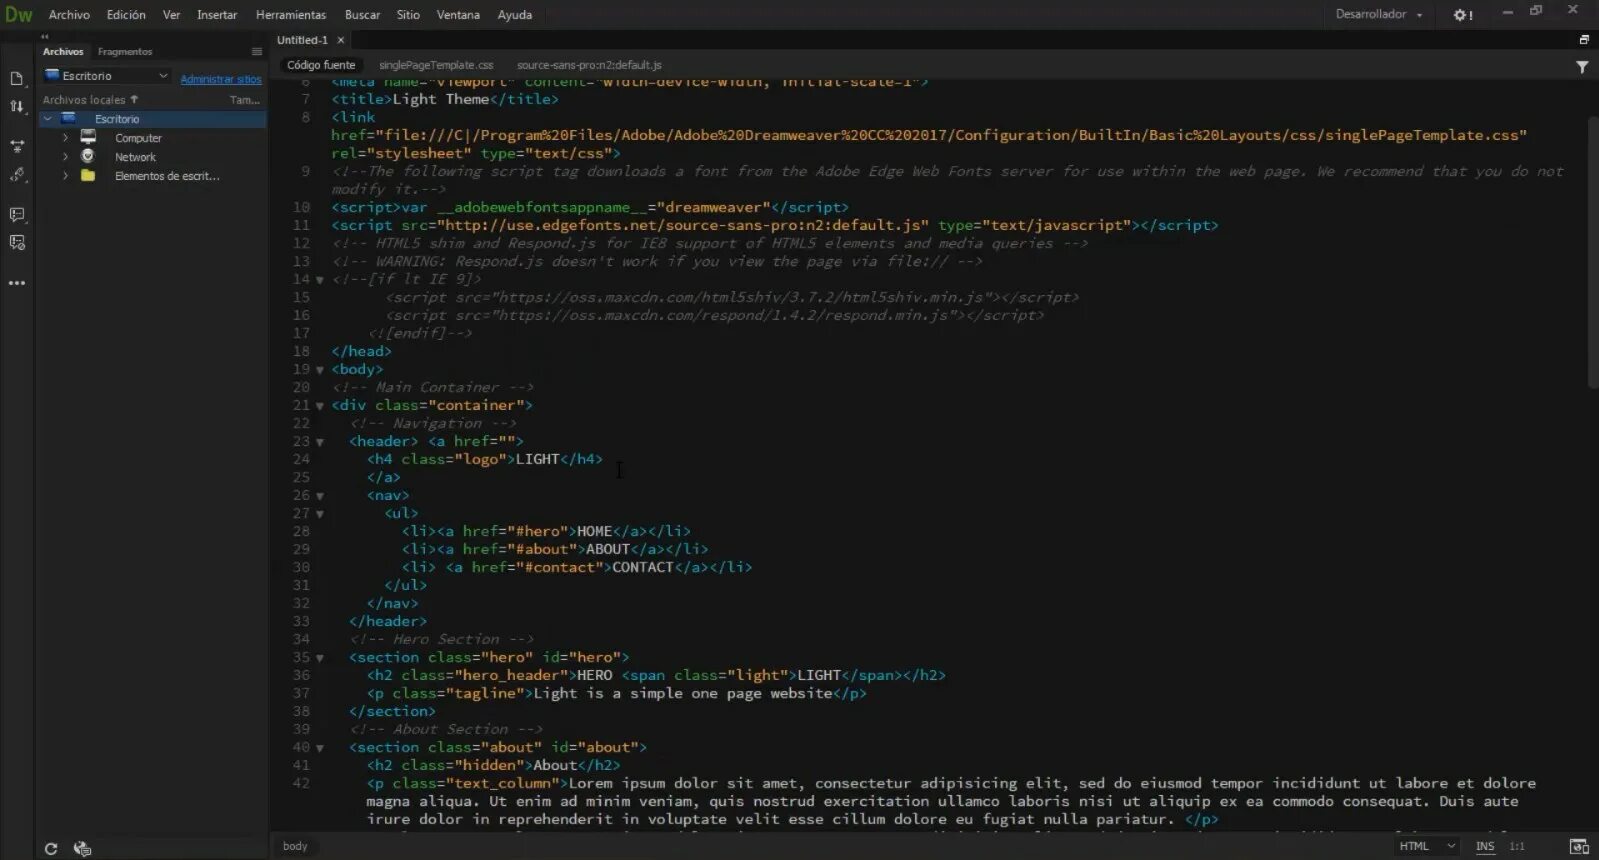Open live preview icon in status bar

[1579, 846]
